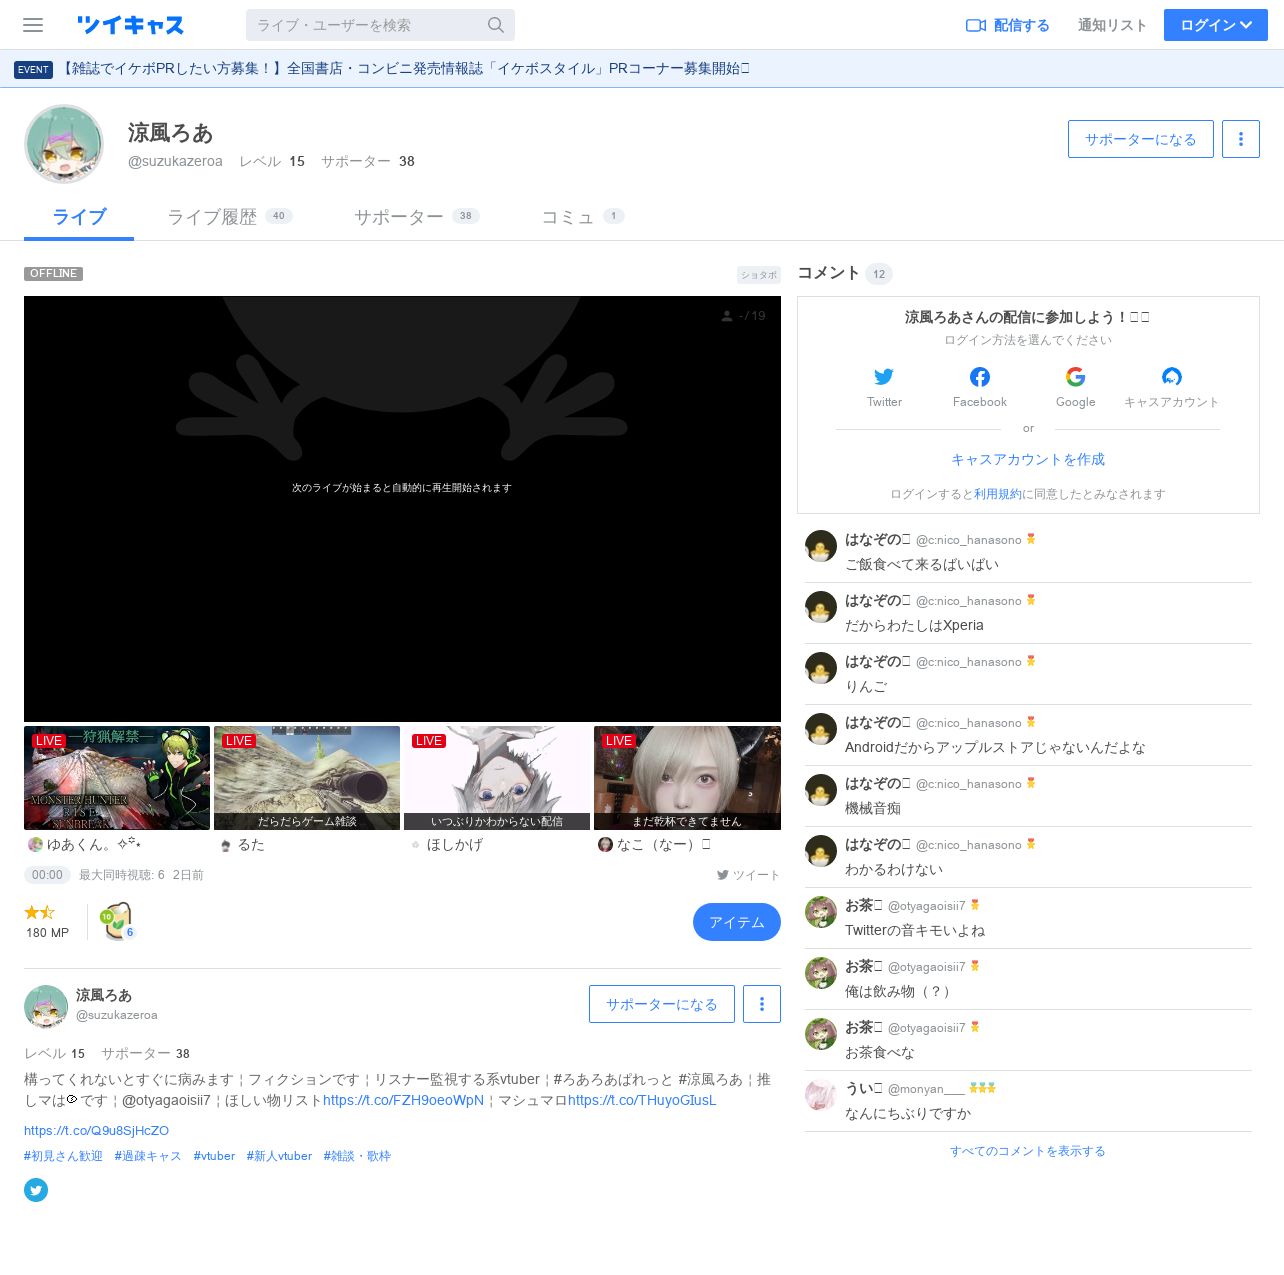Log in with キャスアカウント icon
This screenshot has width=1284, height=1275.
[1172, 377]
